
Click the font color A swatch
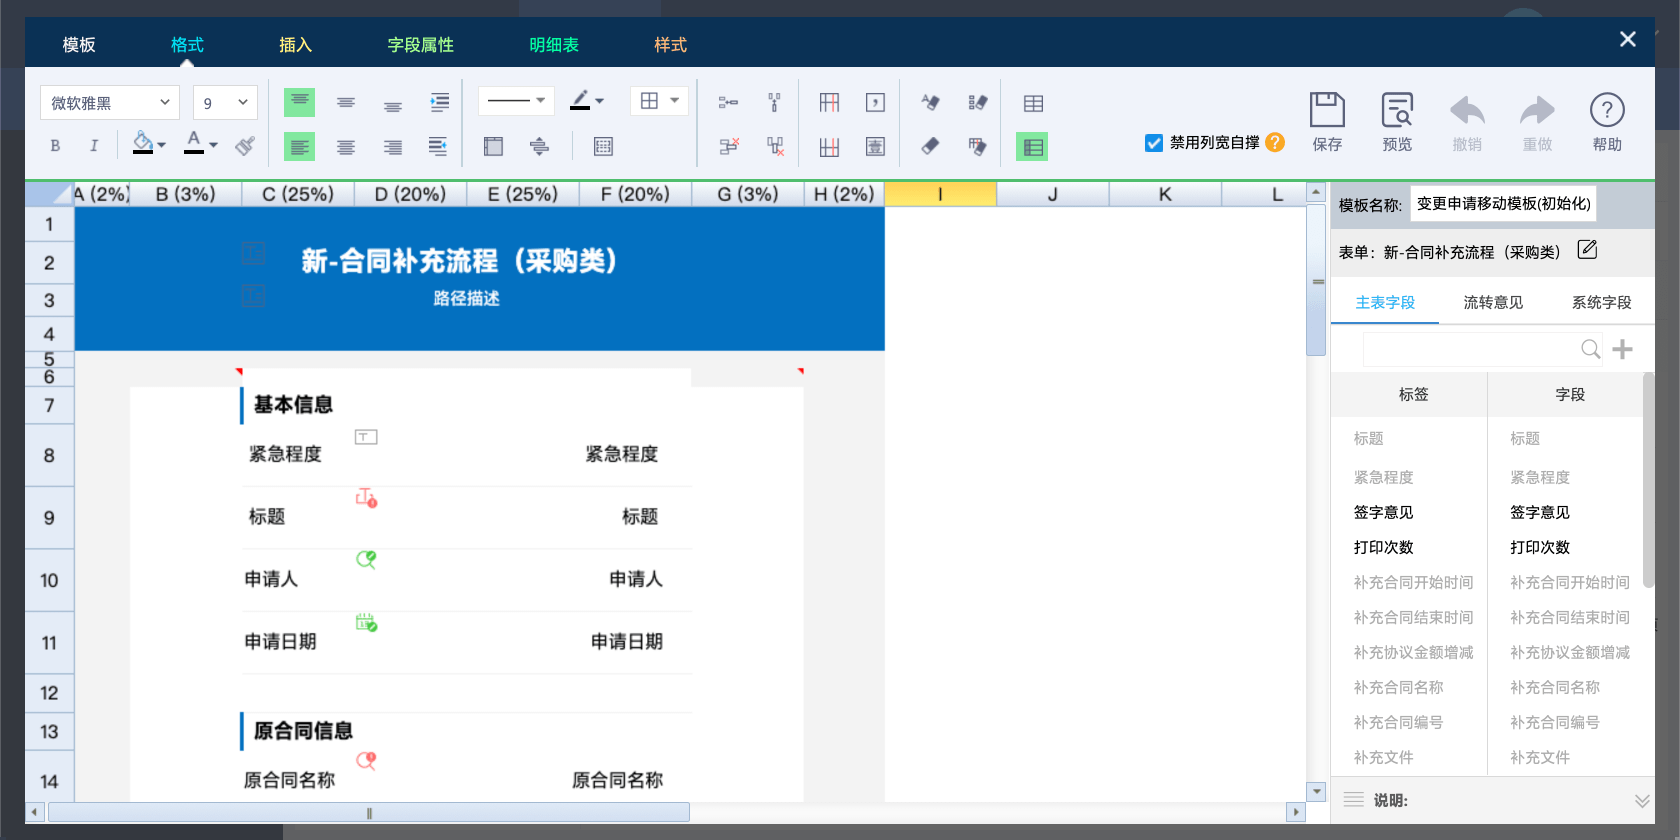[194, 143]
